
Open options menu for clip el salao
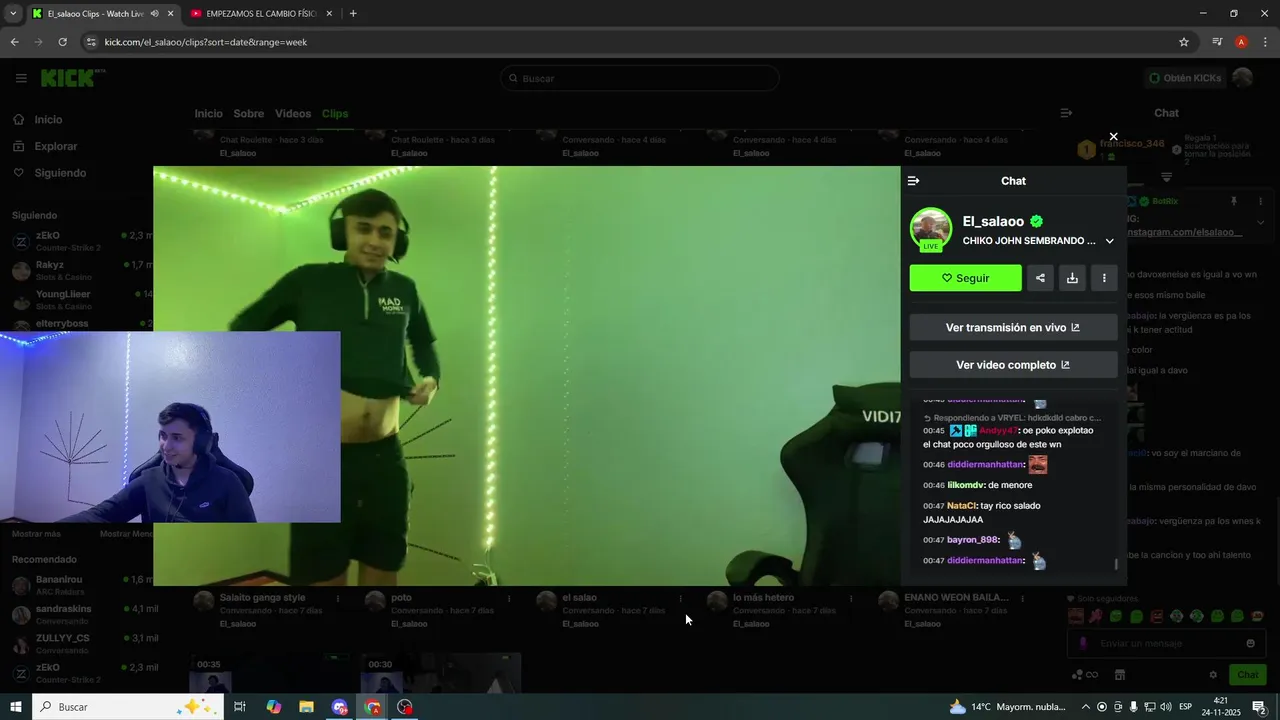tap(680, 598)
